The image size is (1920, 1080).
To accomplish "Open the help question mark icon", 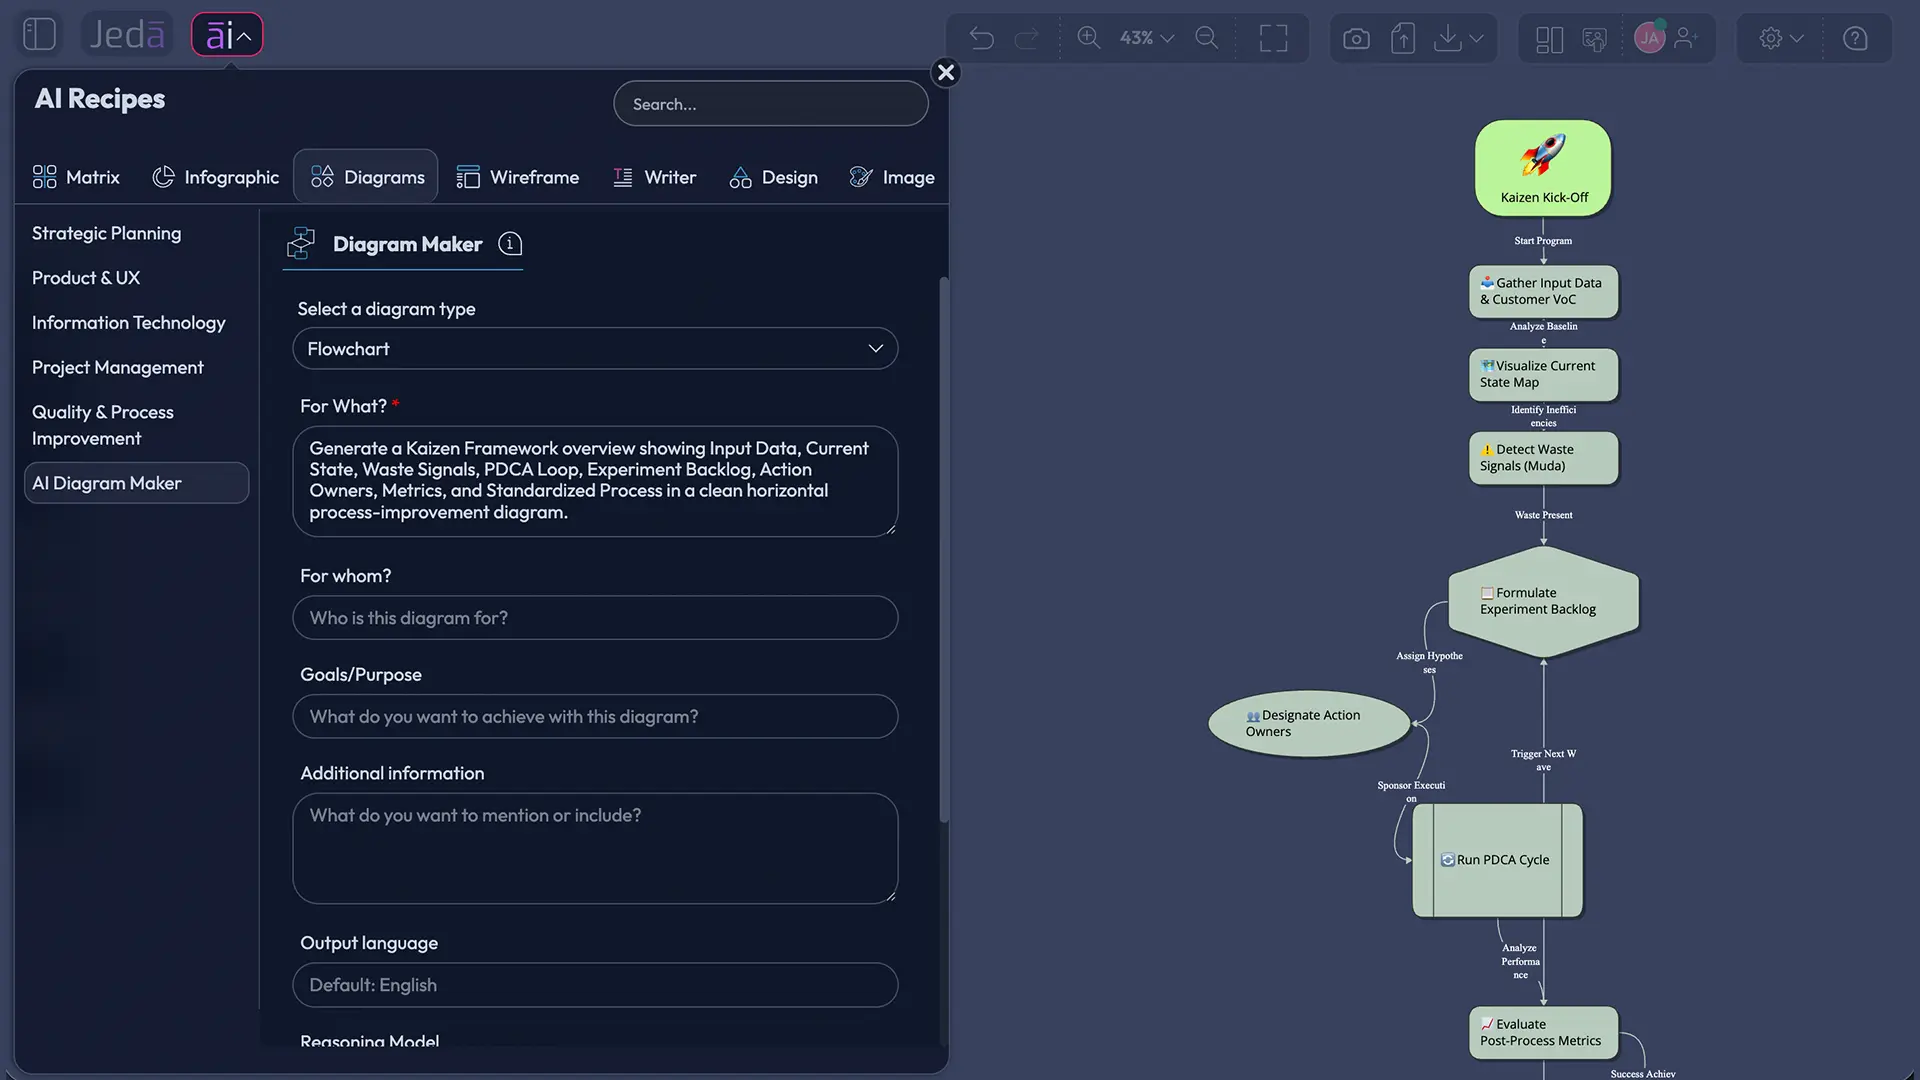I will click(1855, 38).
